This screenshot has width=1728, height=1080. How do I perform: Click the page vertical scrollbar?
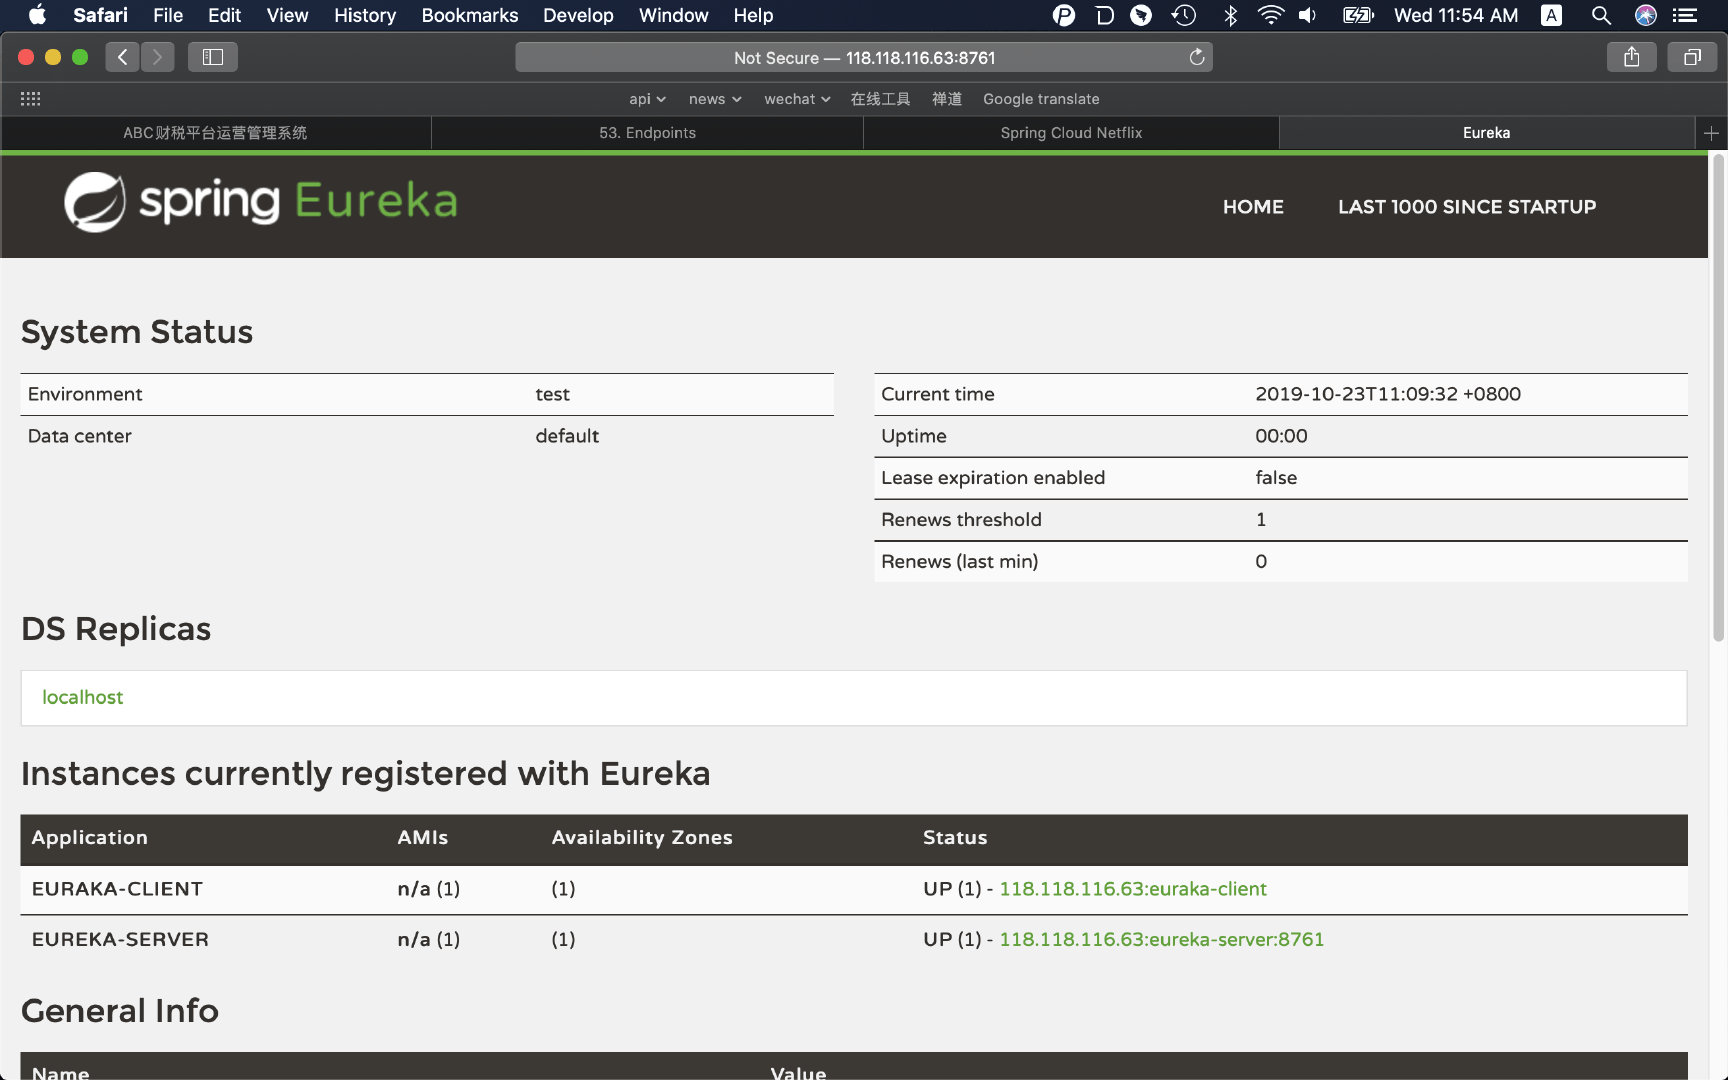tap(1718, 397)
